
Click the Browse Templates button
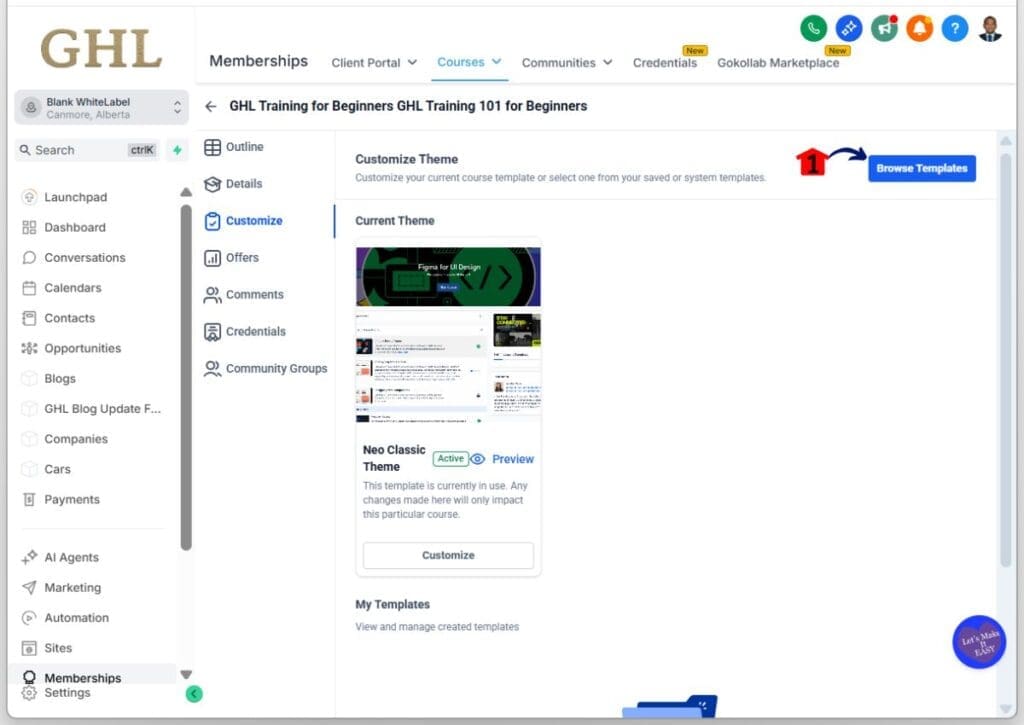[921, 168]
